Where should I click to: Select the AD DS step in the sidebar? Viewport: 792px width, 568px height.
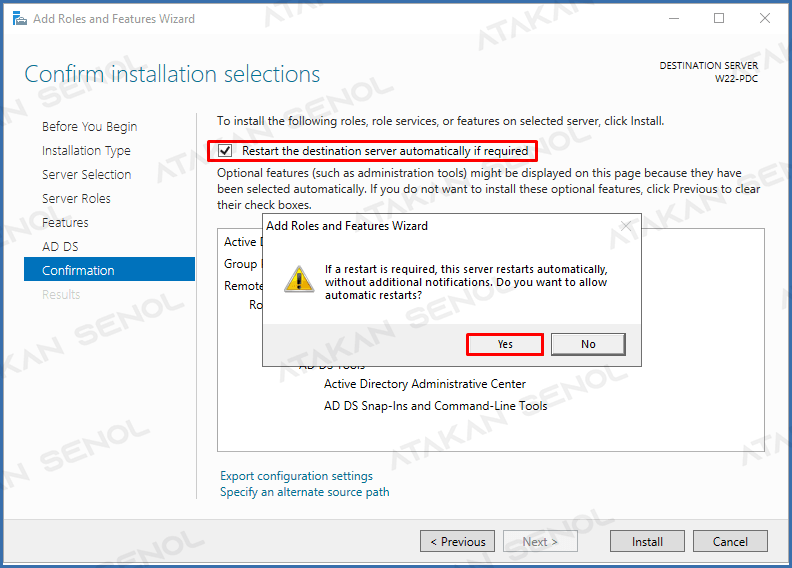pyautogui.click(x=60, y=247)
